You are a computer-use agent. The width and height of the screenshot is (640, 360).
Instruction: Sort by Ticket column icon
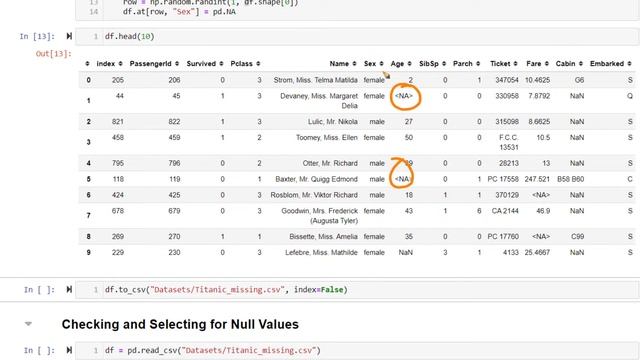(516, 64)
